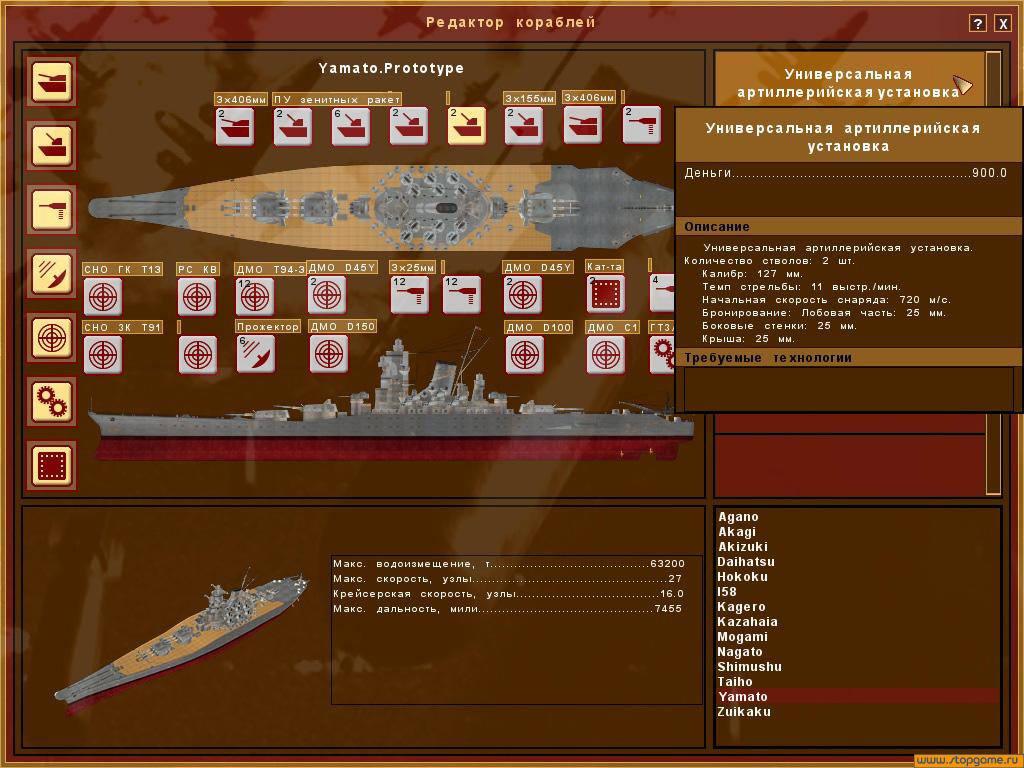Open the gears machinery category icon

(x=50, y=401)
